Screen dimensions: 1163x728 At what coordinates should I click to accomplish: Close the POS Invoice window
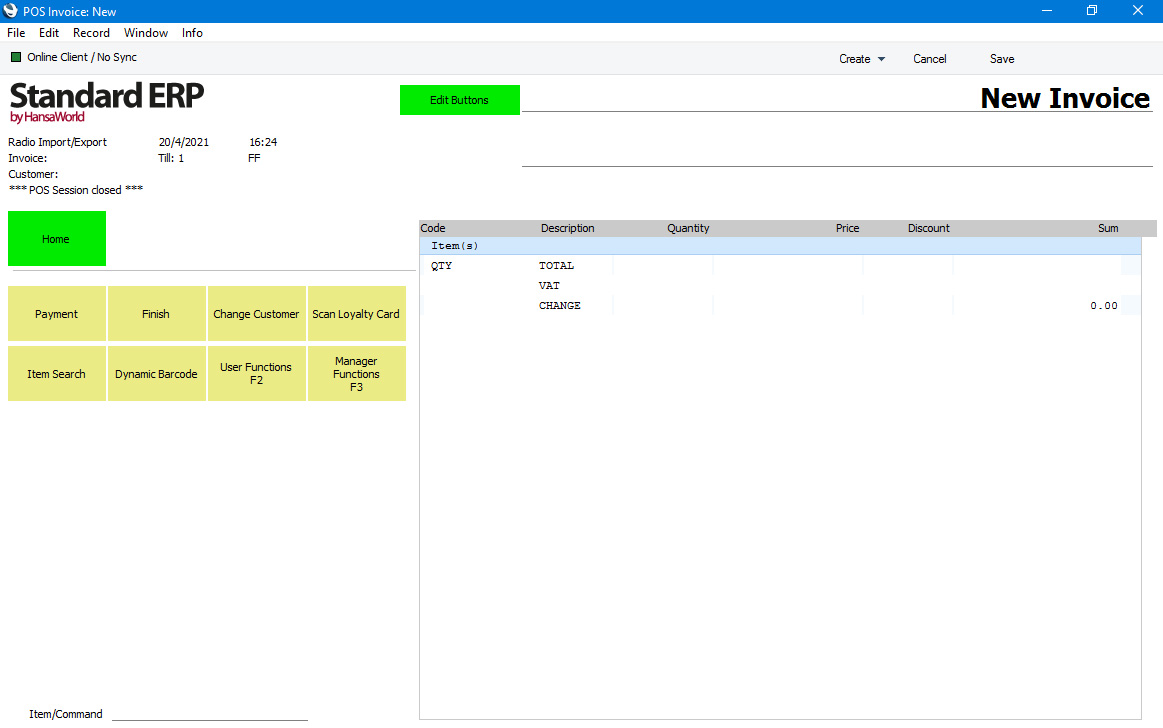[1138, 11]
